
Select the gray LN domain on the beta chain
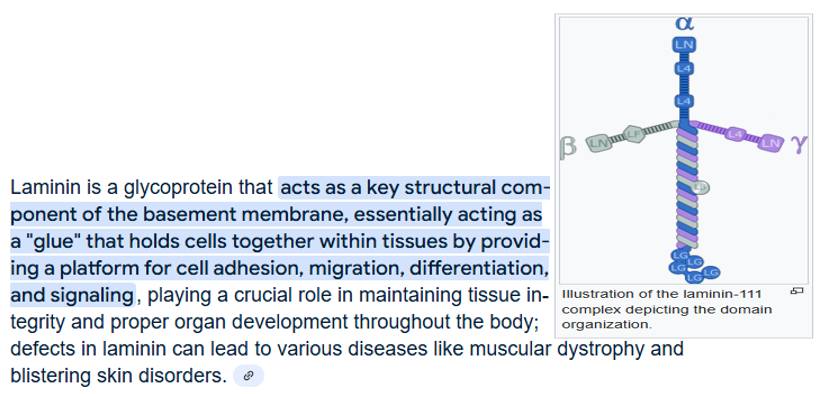(599, 142)
